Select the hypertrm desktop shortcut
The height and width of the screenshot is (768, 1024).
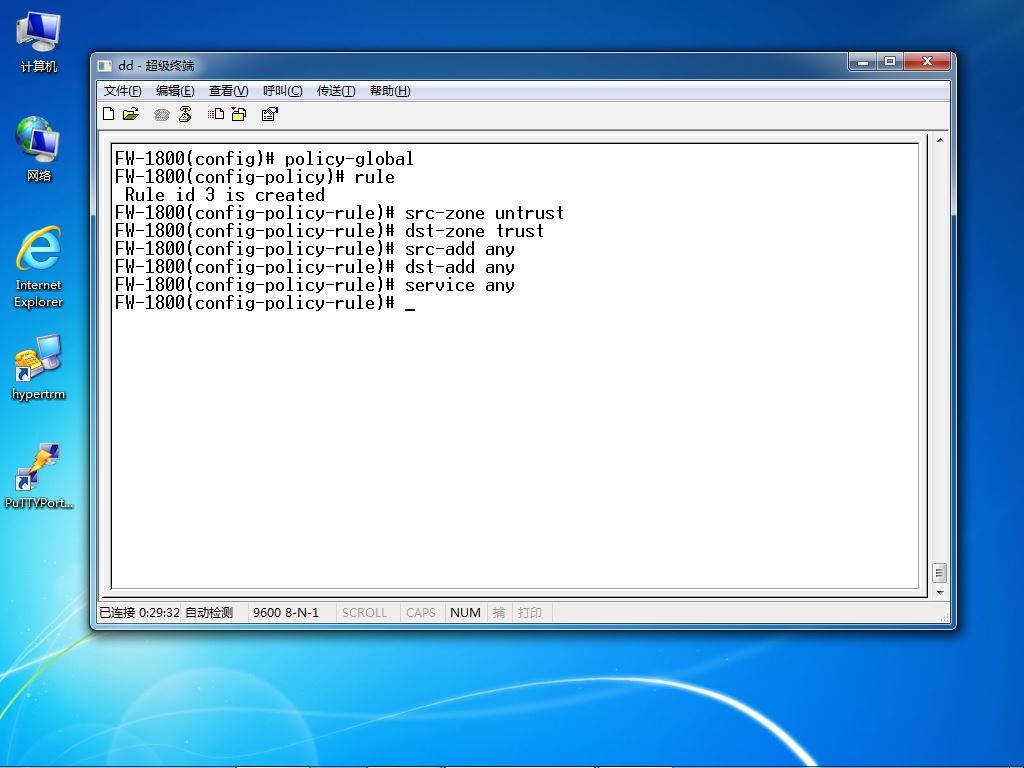click(x=39, y=367)
